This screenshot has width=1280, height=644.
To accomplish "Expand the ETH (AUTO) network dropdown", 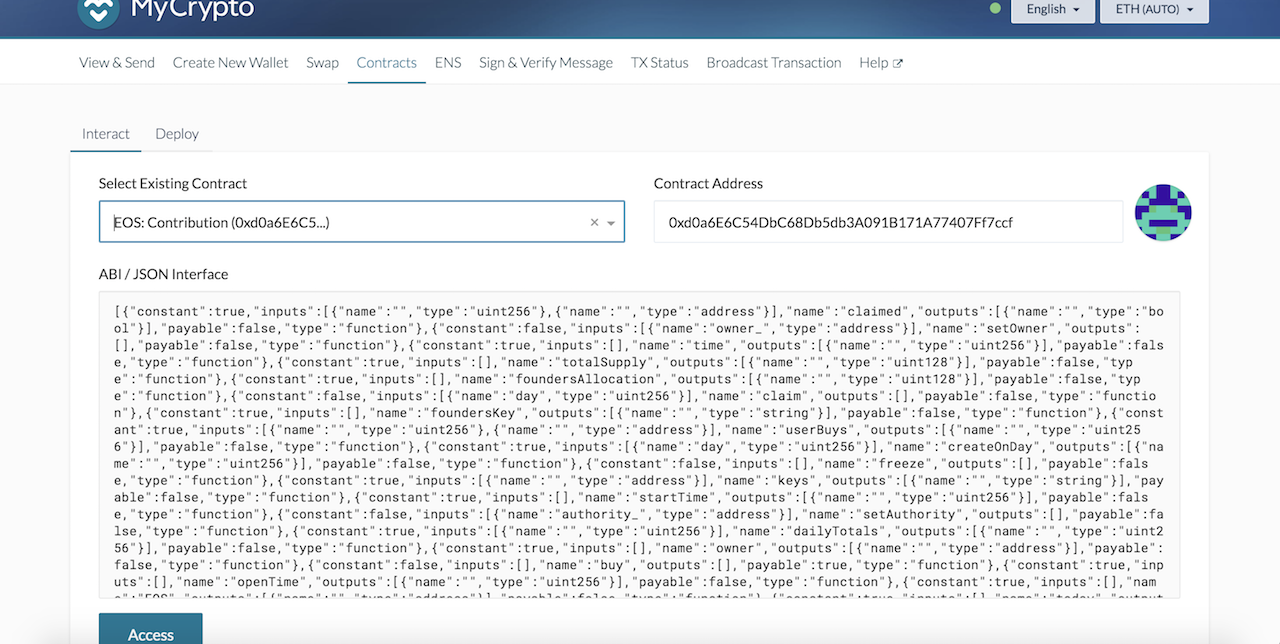I will tap(1154, 9).
